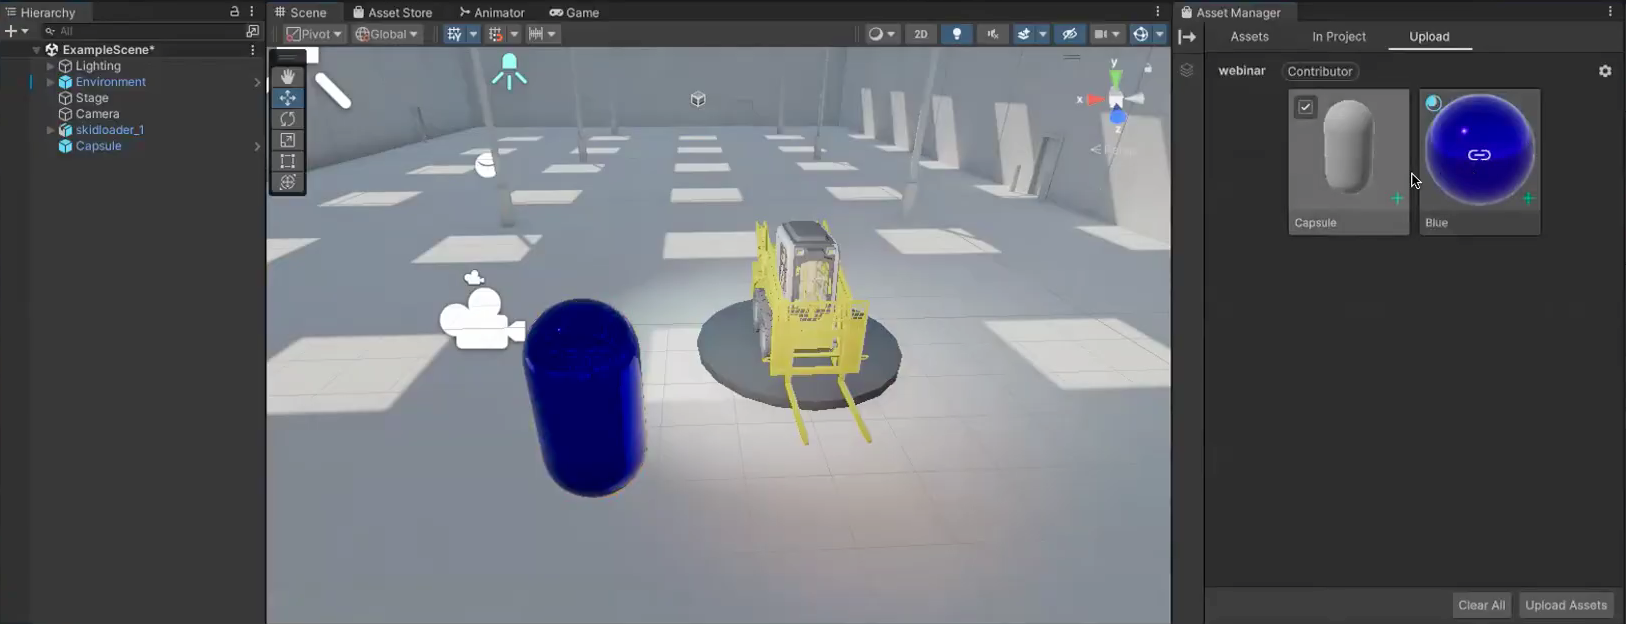Click the light gizmo icon in scene
The height and width of the screenshot is (624, 1626).
click(509, 71)
